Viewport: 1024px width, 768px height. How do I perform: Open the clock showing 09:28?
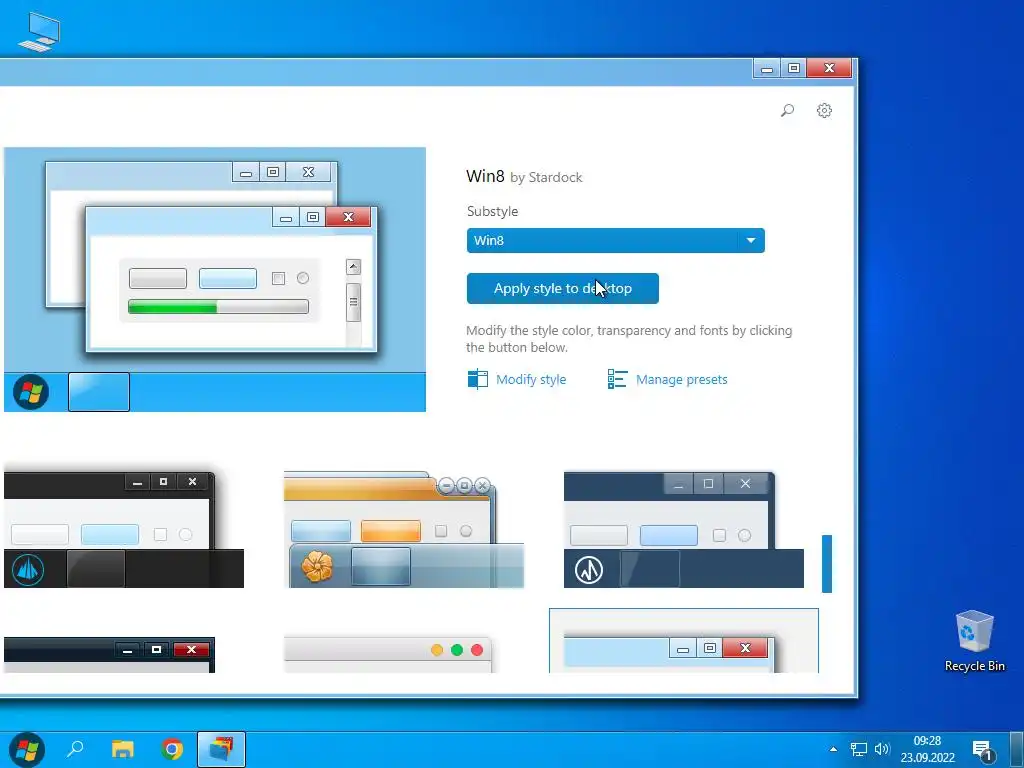tap(927, 749)
